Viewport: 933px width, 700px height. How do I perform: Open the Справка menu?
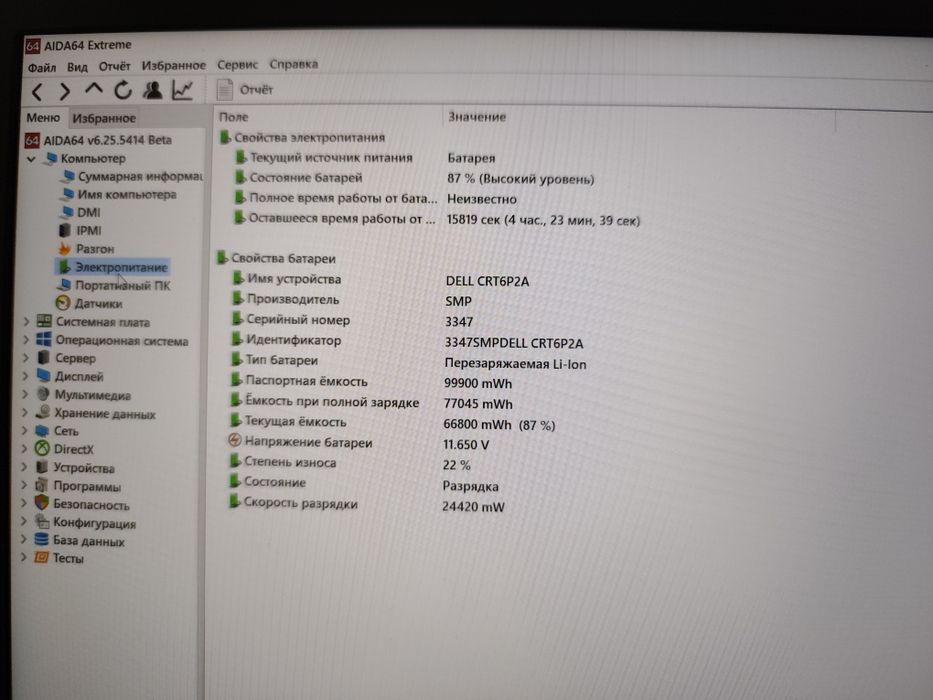pyautogui.click(x=293, y=64)
